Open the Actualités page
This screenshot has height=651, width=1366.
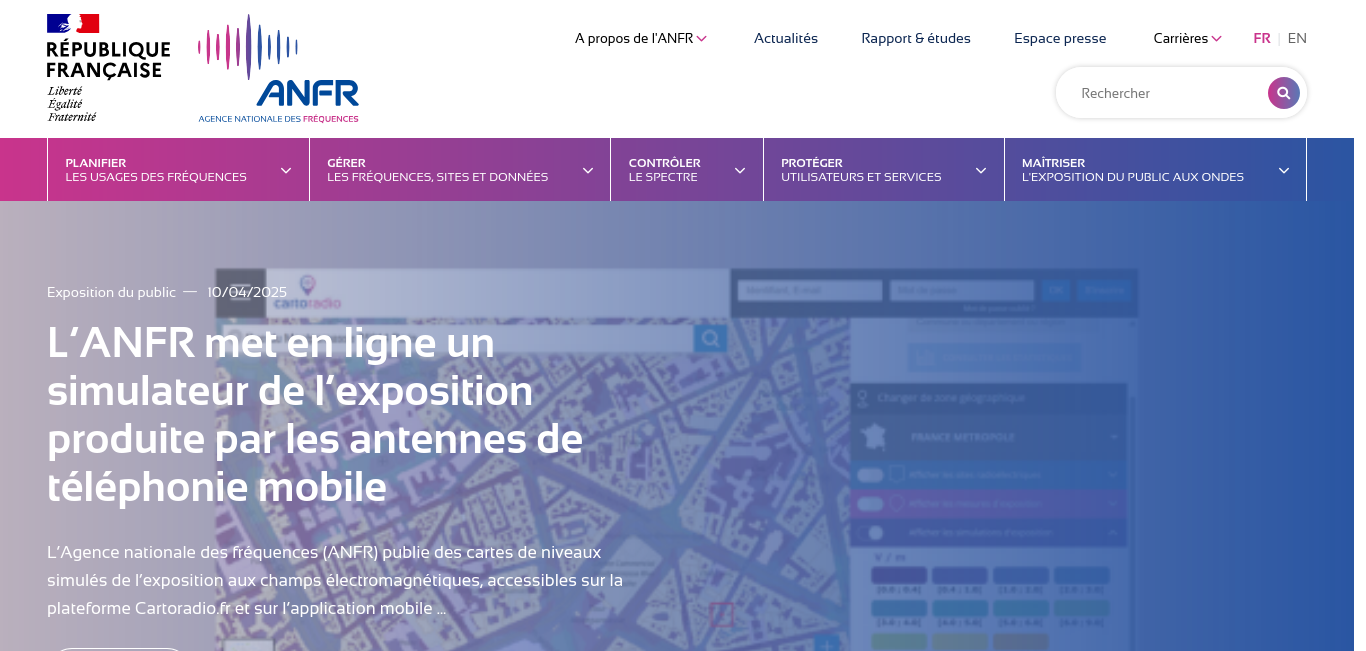pyautogui.click(x=786, y=38)
